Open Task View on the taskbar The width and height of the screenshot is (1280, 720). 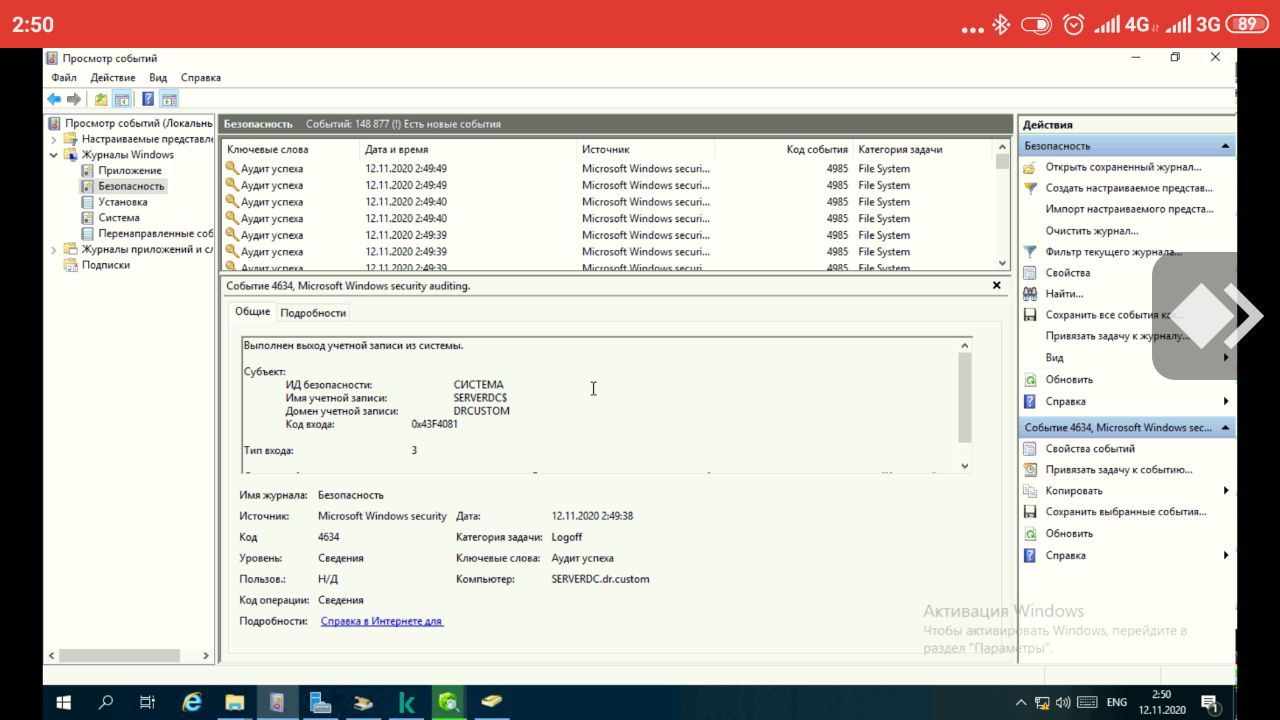tap(147, 702)
